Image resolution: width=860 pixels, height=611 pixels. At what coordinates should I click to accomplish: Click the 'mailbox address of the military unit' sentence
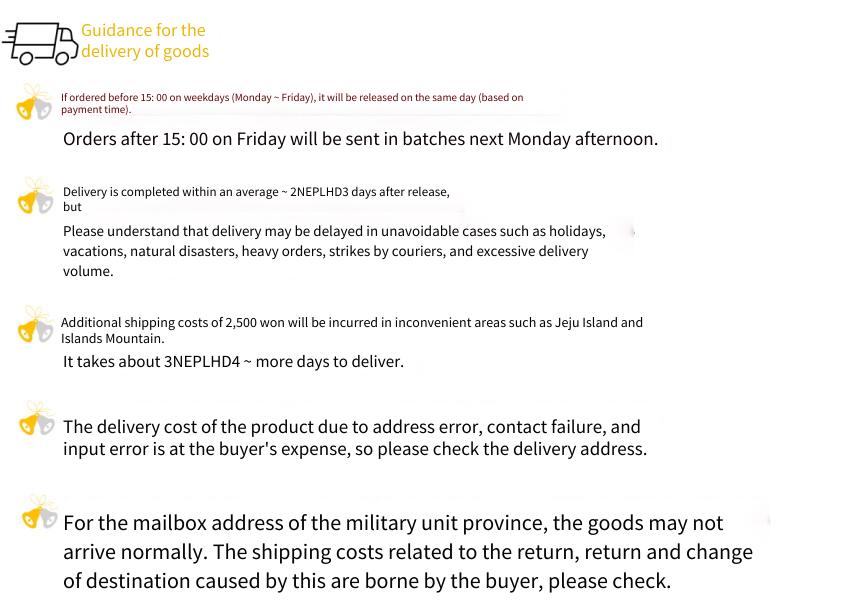[393, 523]
